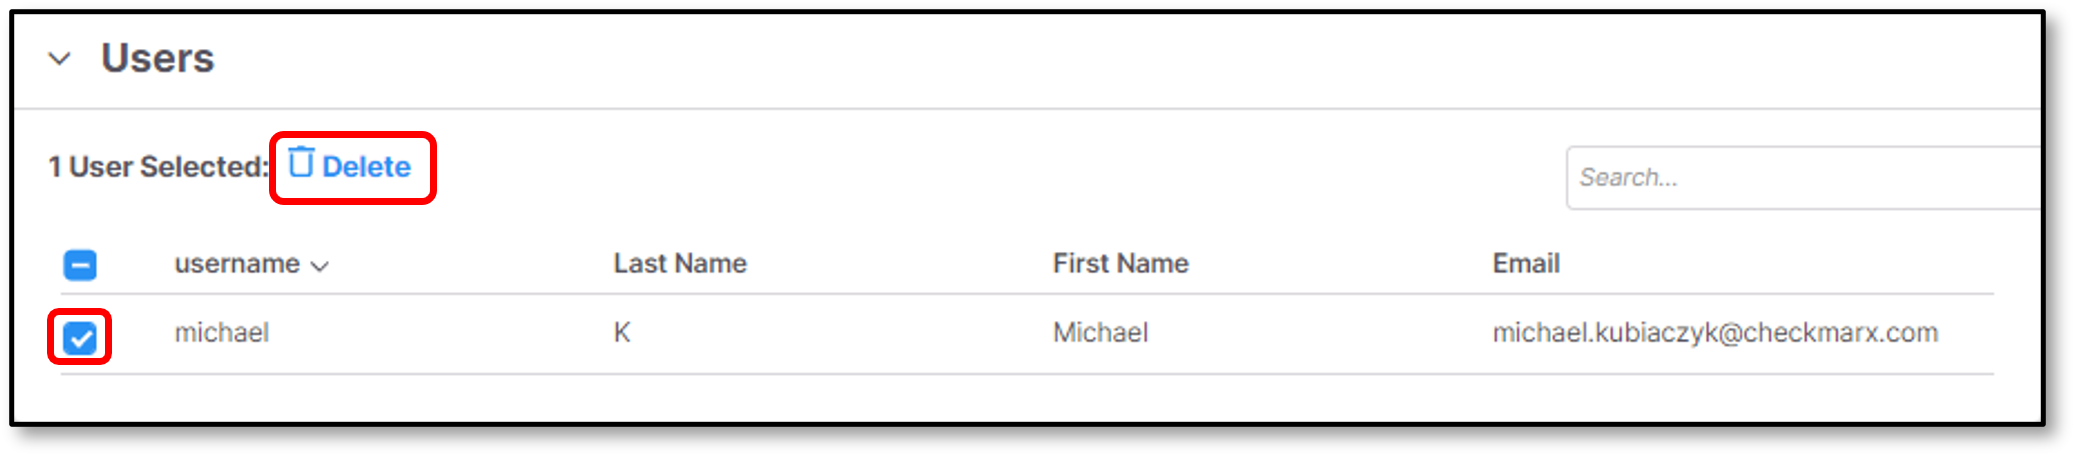Click the last name K cell
The height and width of the screenshot is (455, 2074).
click(622, 332)
